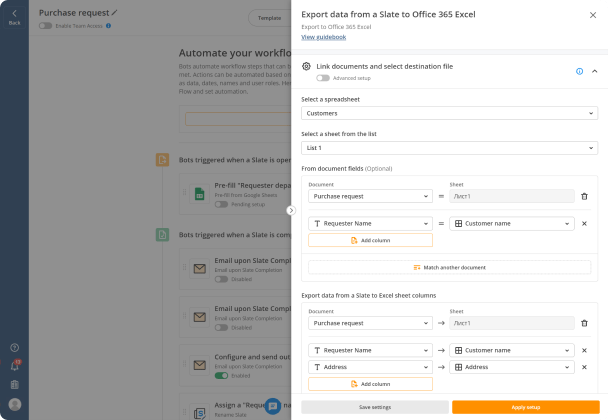Disable the Configure and send out bot
This screenshot has height=420, width=608.
tap(221, 376)
